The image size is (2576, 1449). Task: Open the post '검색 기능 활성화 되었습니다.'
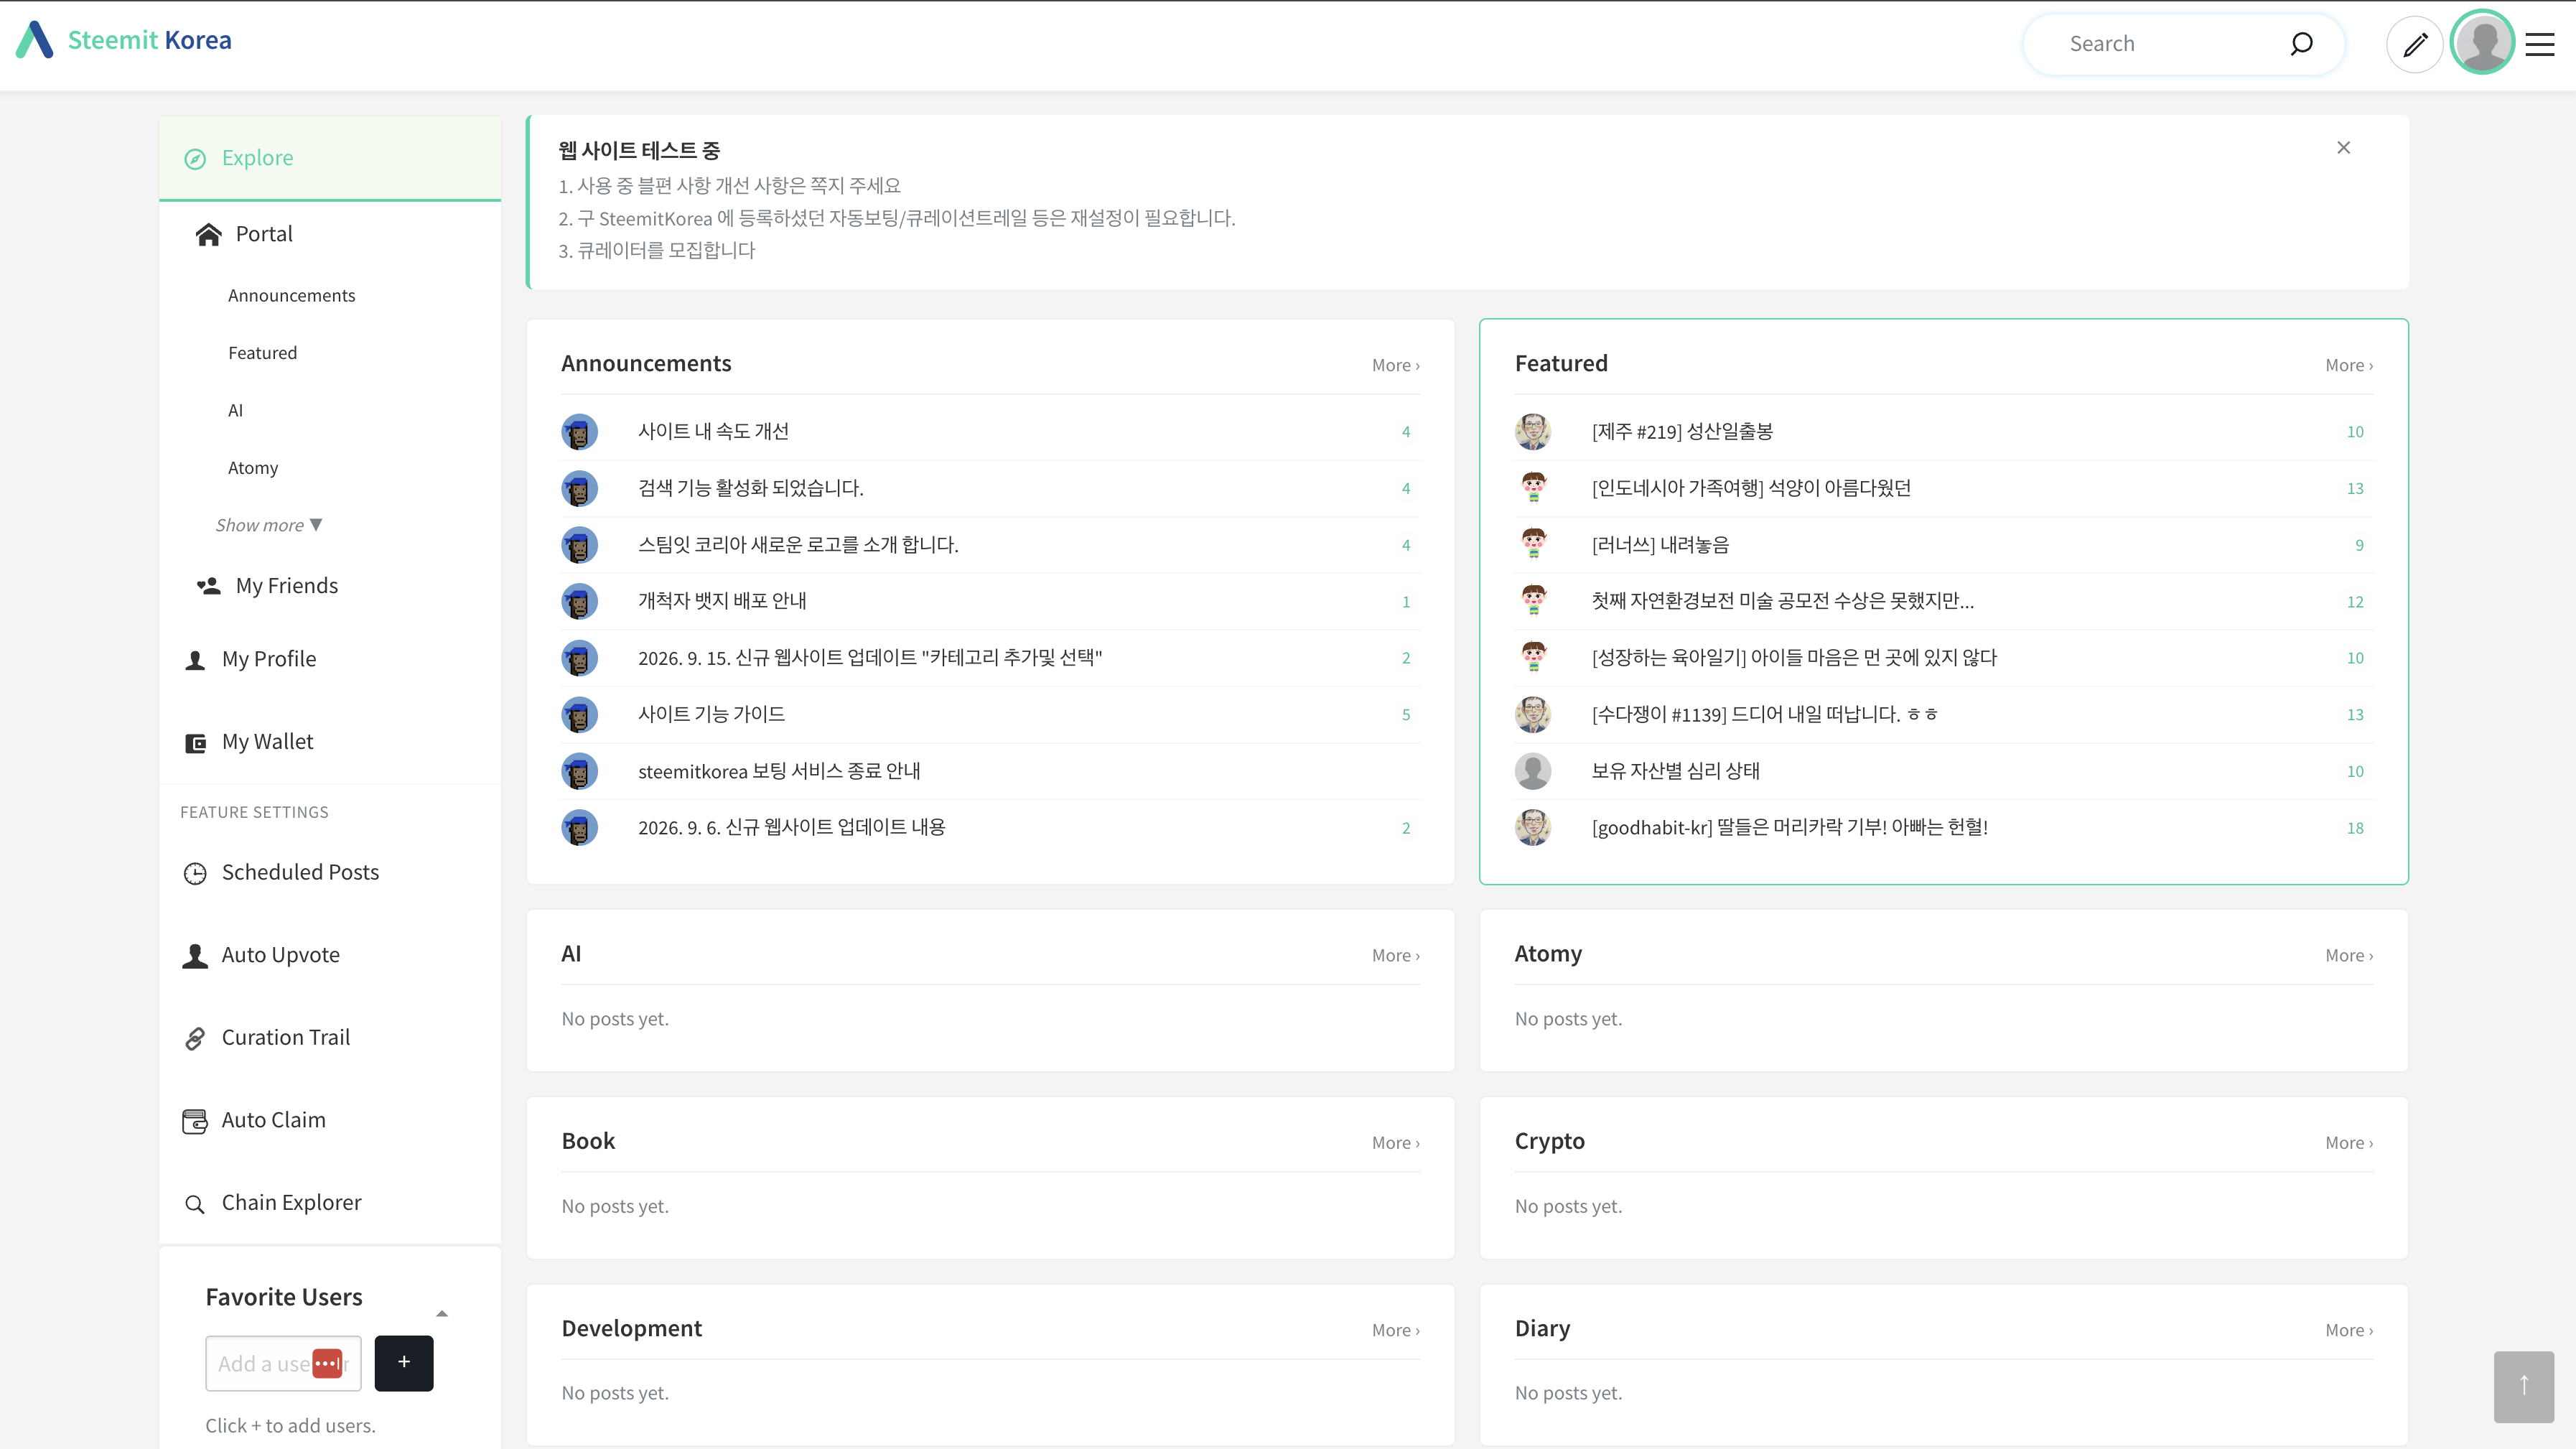point(750,488)
